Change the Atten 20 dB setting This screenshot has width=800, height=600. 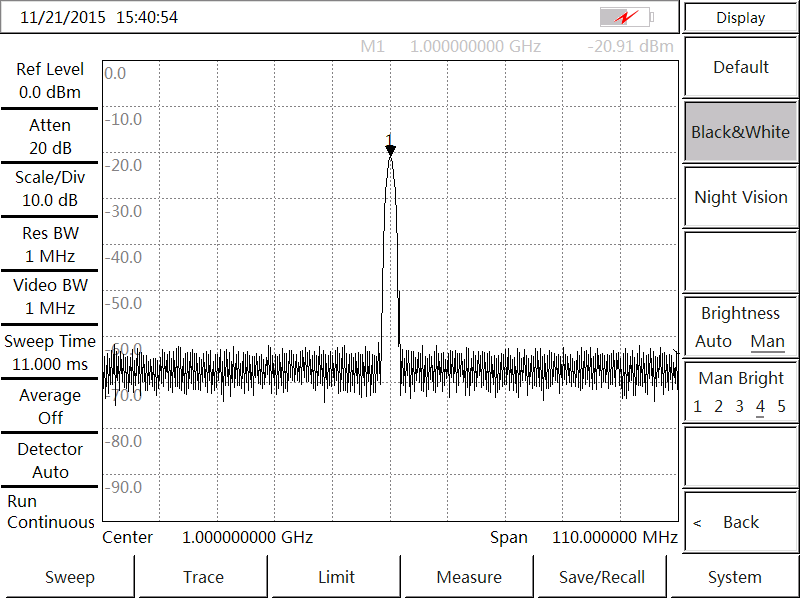(50, 136)
